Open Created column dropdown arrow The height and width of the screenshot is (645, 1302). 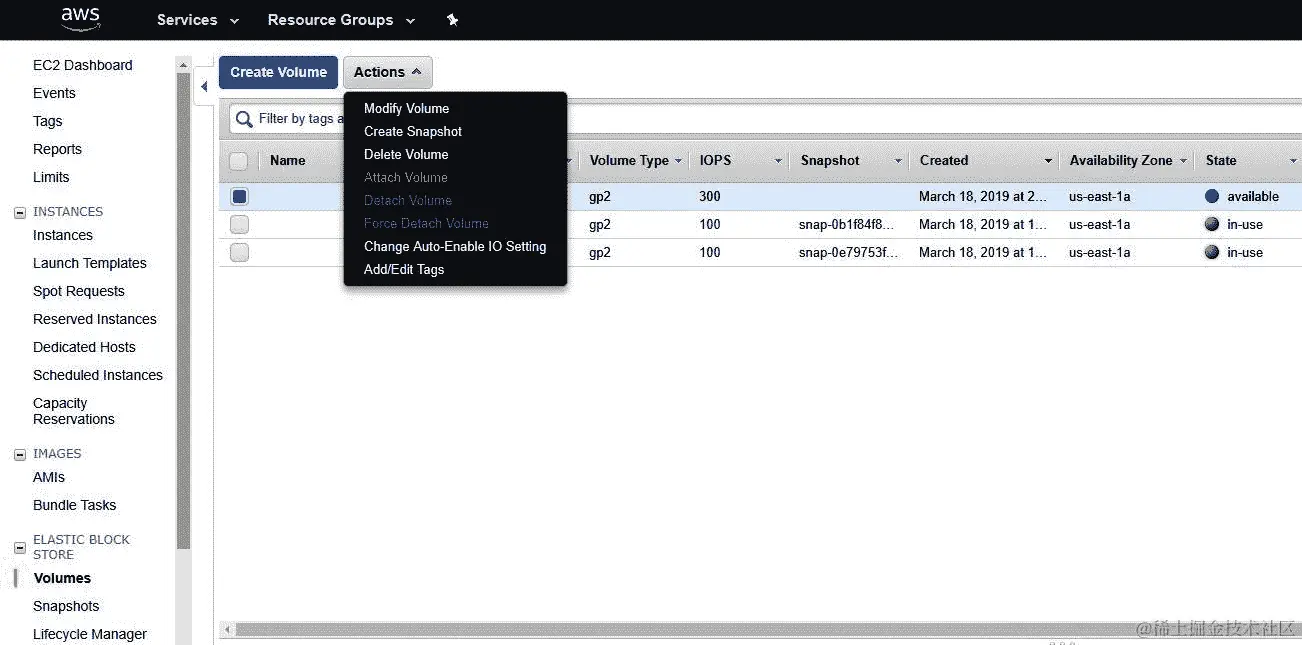point(1048,161)
